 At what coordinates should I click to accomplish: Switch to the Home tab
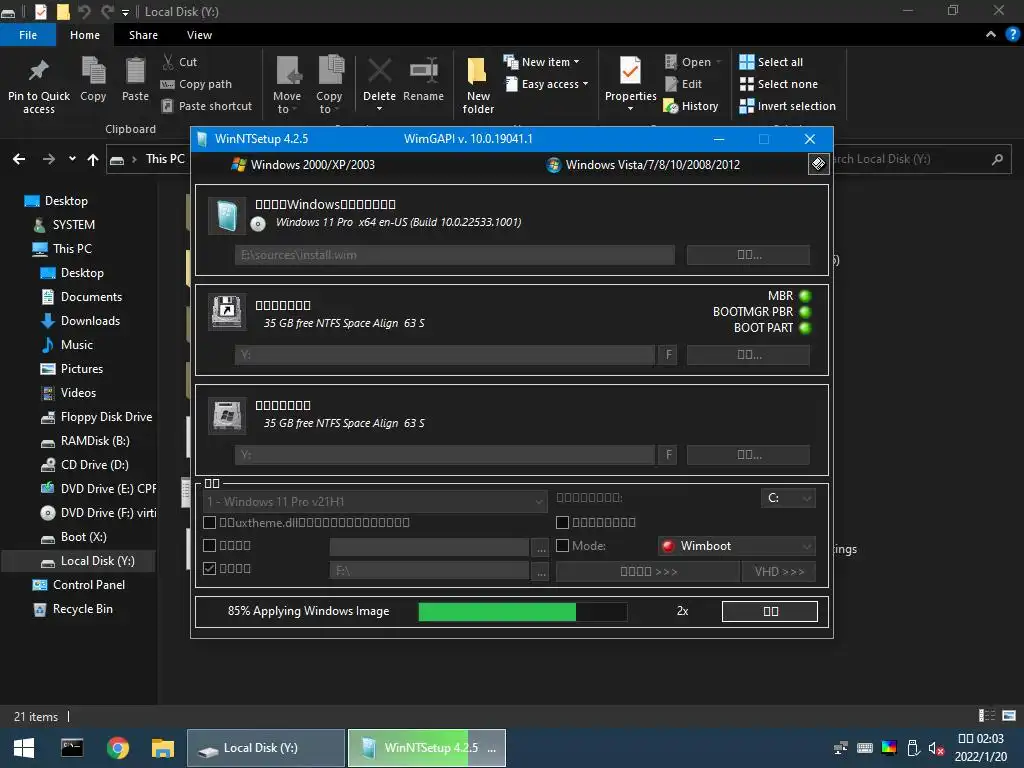pyautogui.click(x=85, y=35)
